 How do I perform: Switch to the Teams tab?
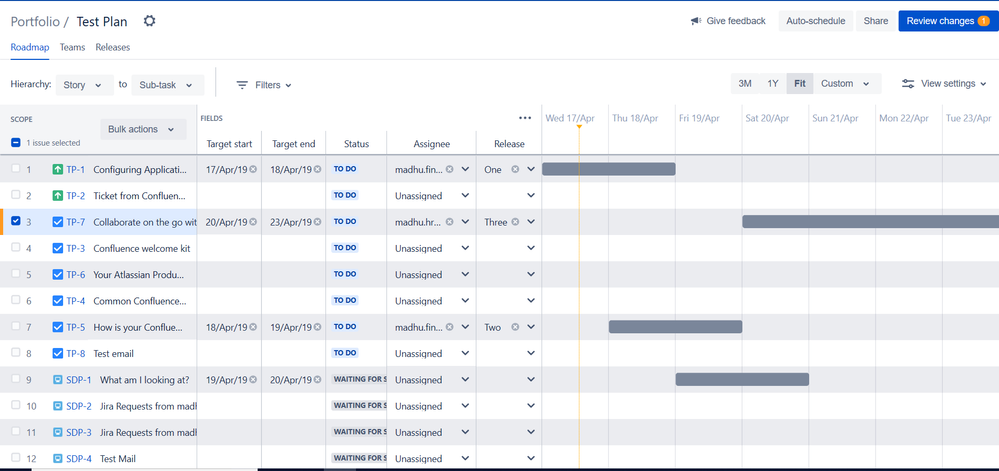[x=73, y=47]
